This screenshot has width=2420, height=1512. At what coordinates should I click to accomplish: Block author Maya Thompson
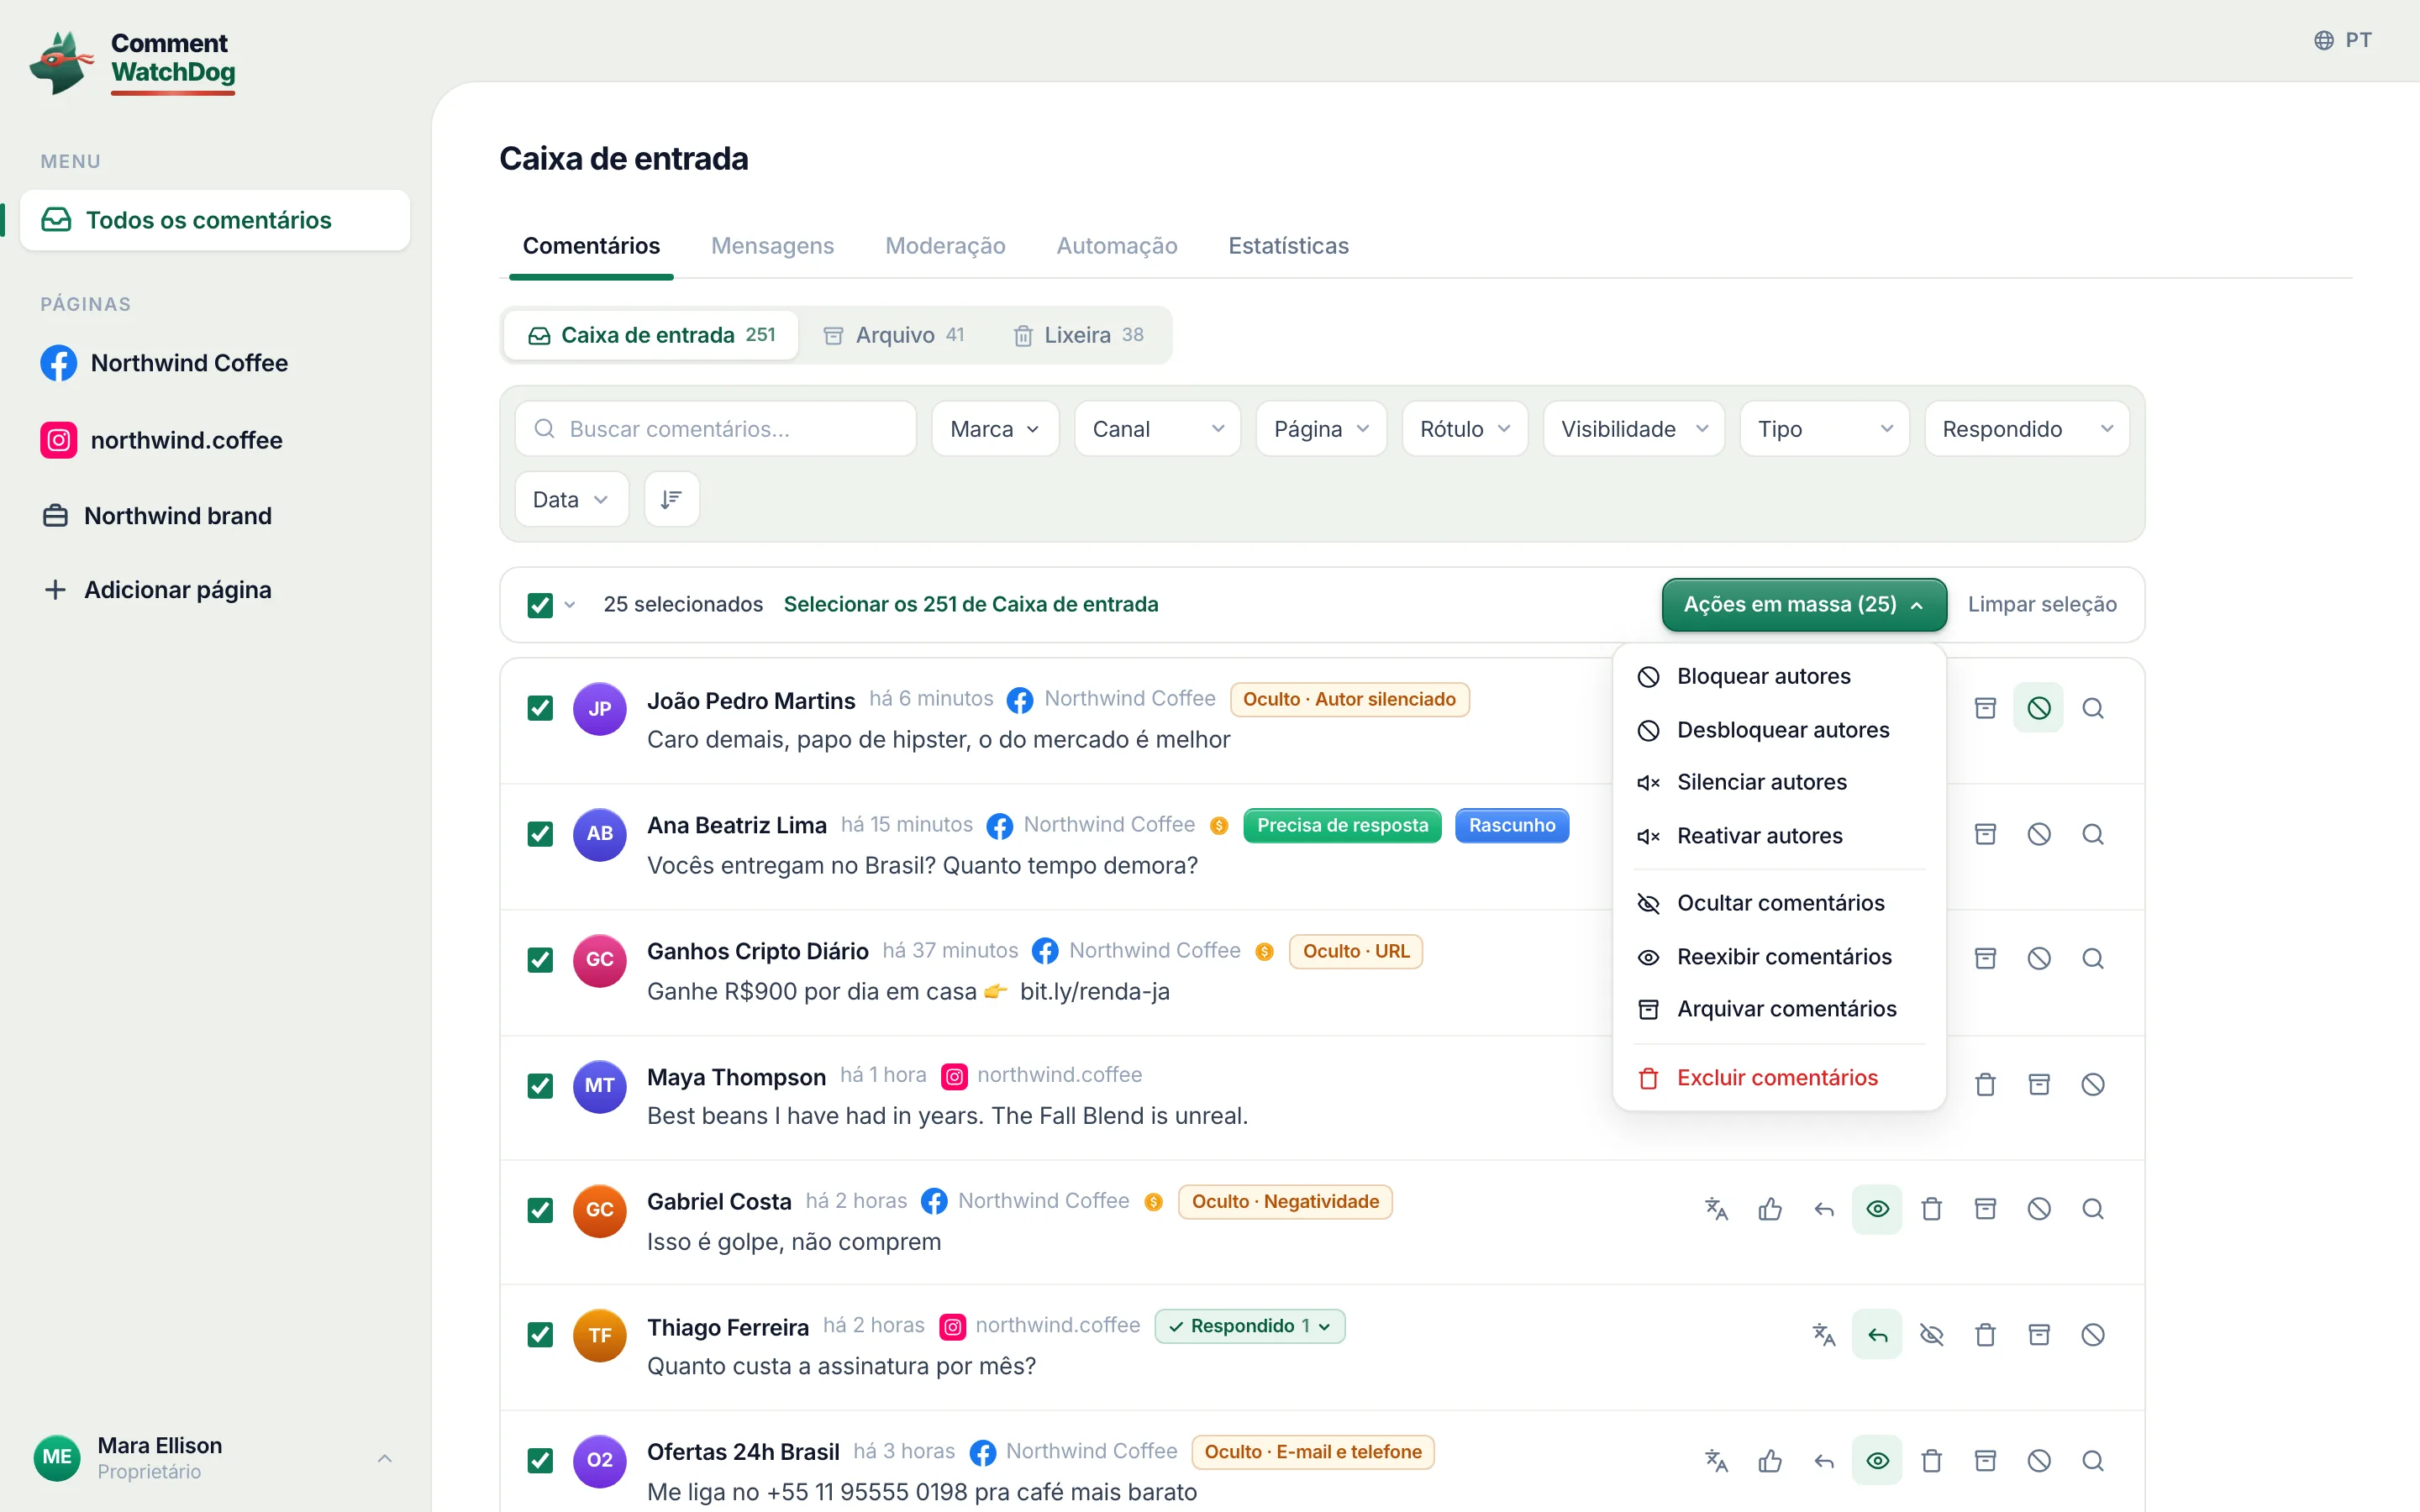[2092, 1084]
